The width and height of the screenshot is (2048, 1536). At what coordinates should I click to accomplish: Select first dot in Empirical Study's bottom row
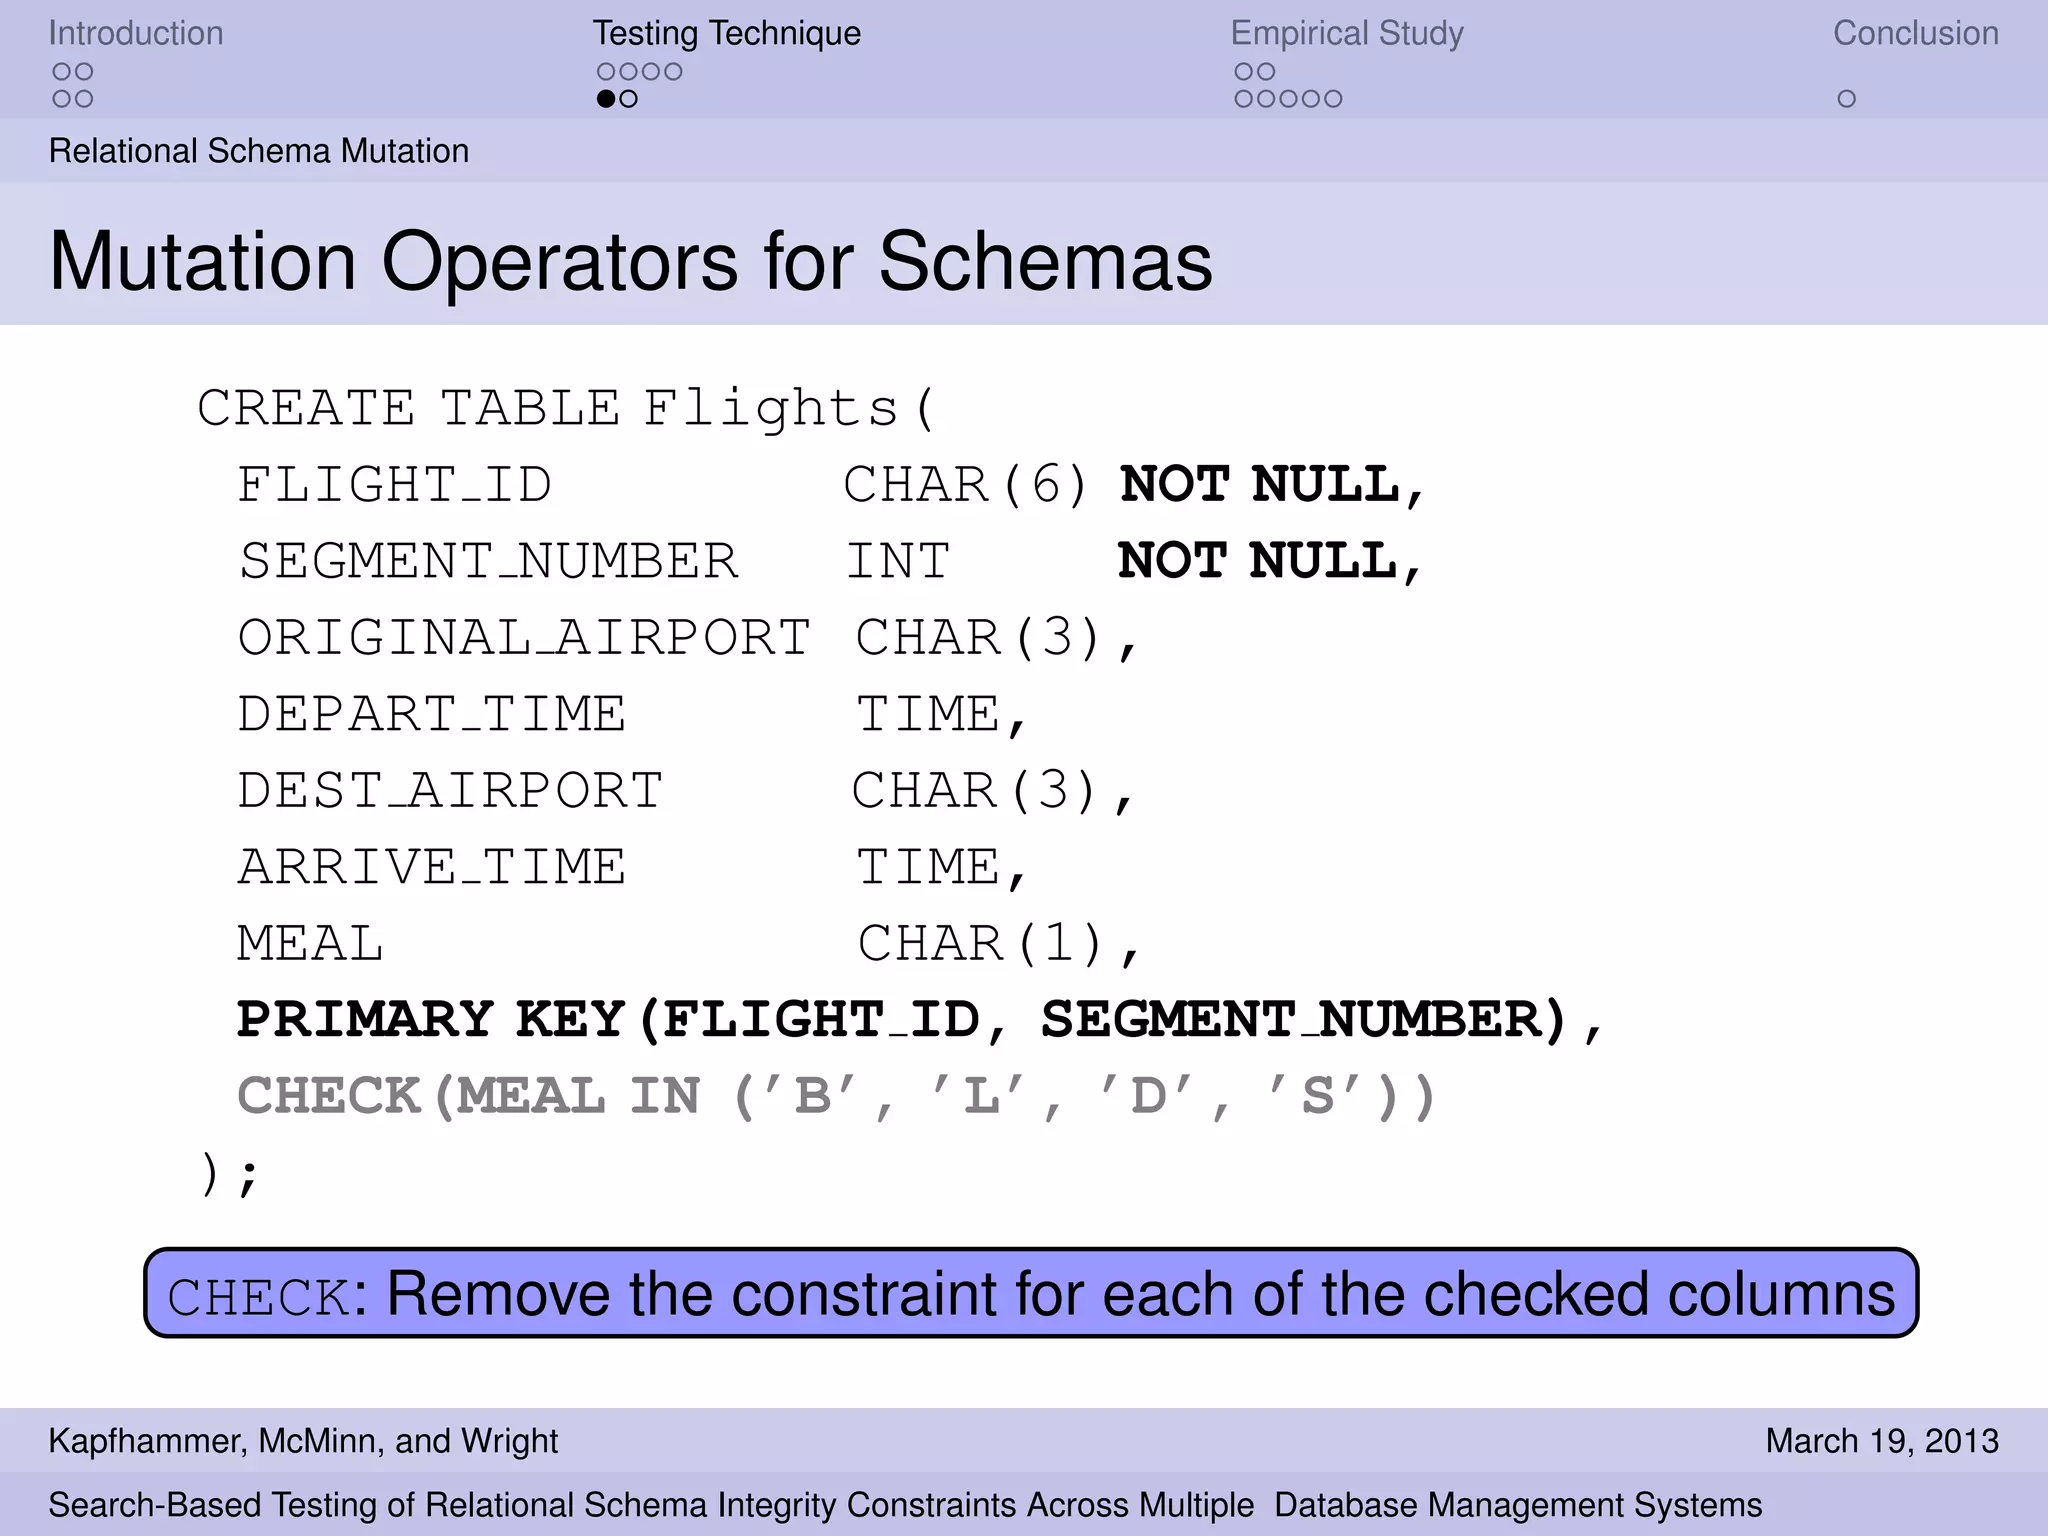coord(1244,99)
